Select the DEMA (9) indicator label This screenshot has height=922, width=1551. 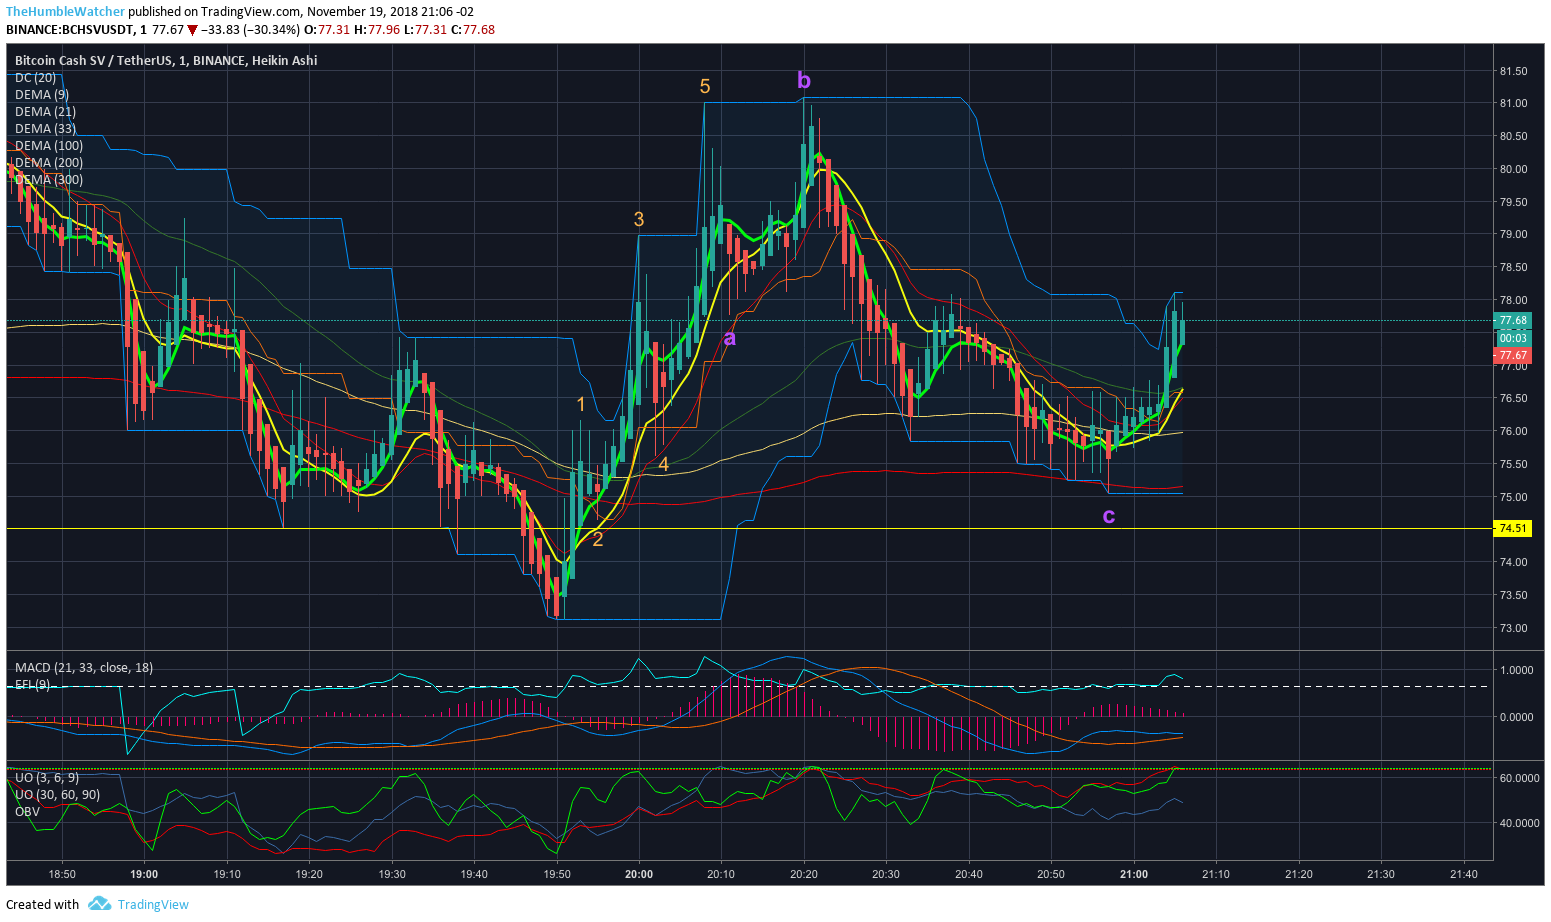[x=42, y=94]
